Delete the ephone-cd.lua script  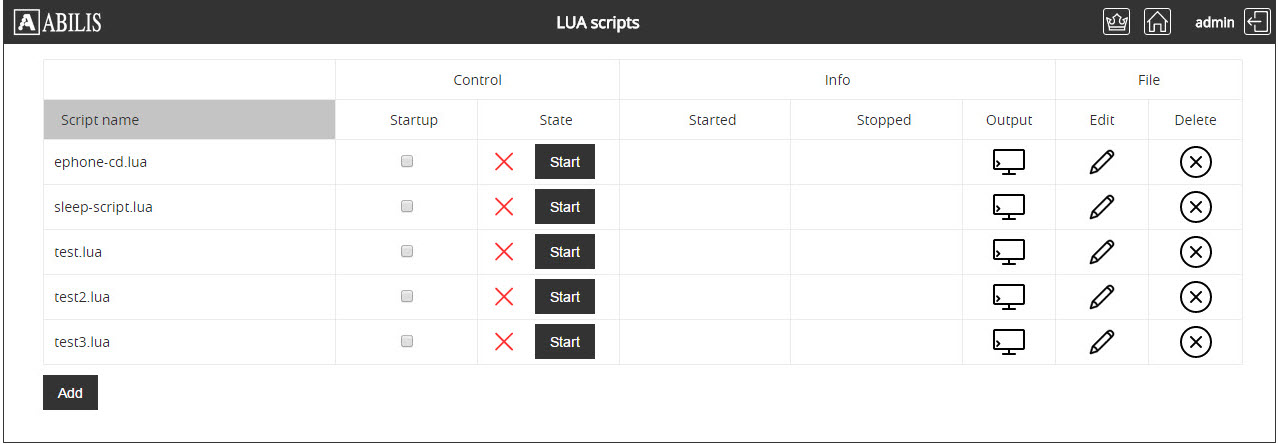(x=1195, y=162)
